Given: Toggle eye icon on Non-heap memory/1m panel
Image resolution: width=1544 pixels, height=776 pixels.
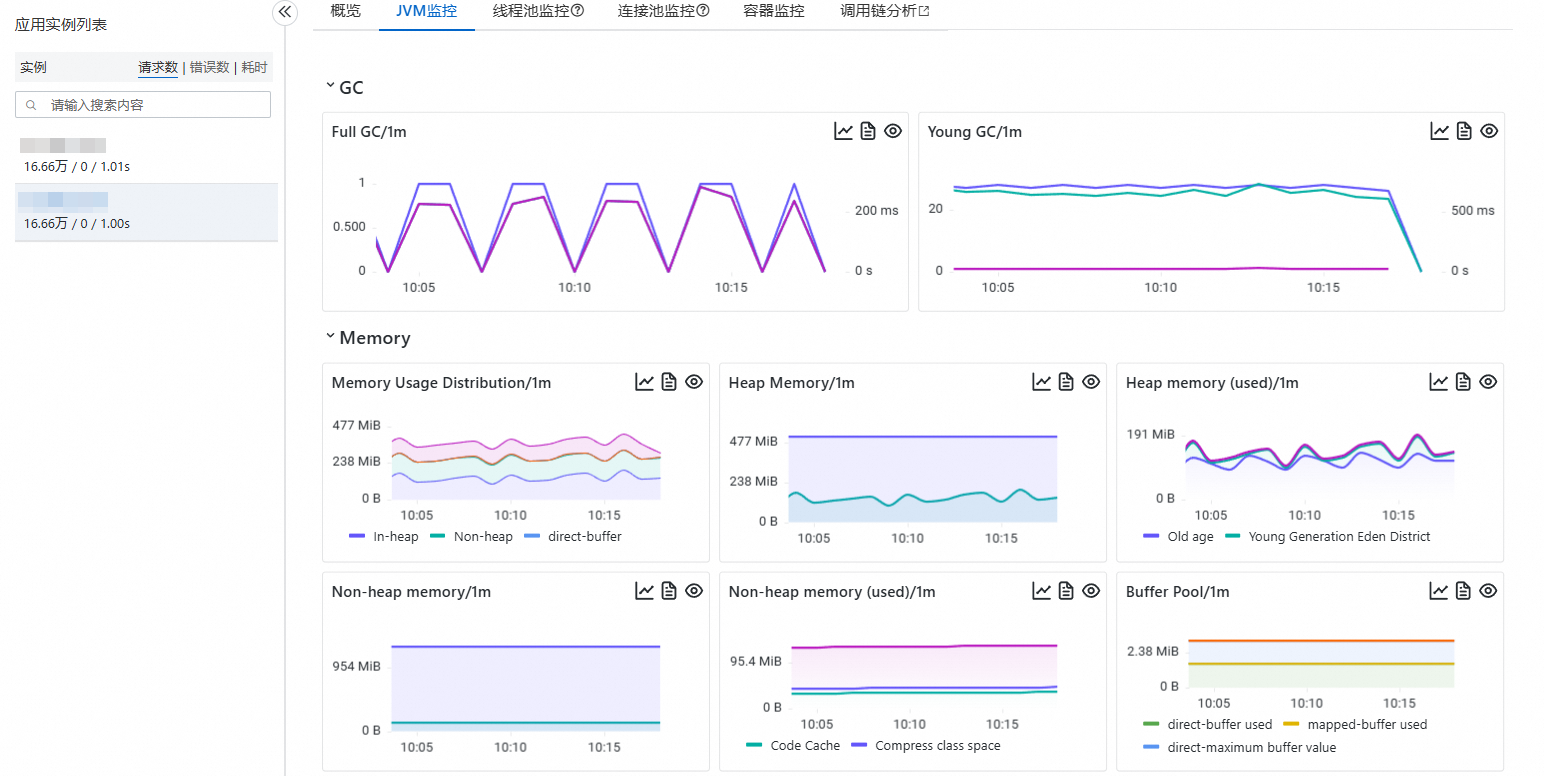Looking at the screenshot, I should click(694, 591).
